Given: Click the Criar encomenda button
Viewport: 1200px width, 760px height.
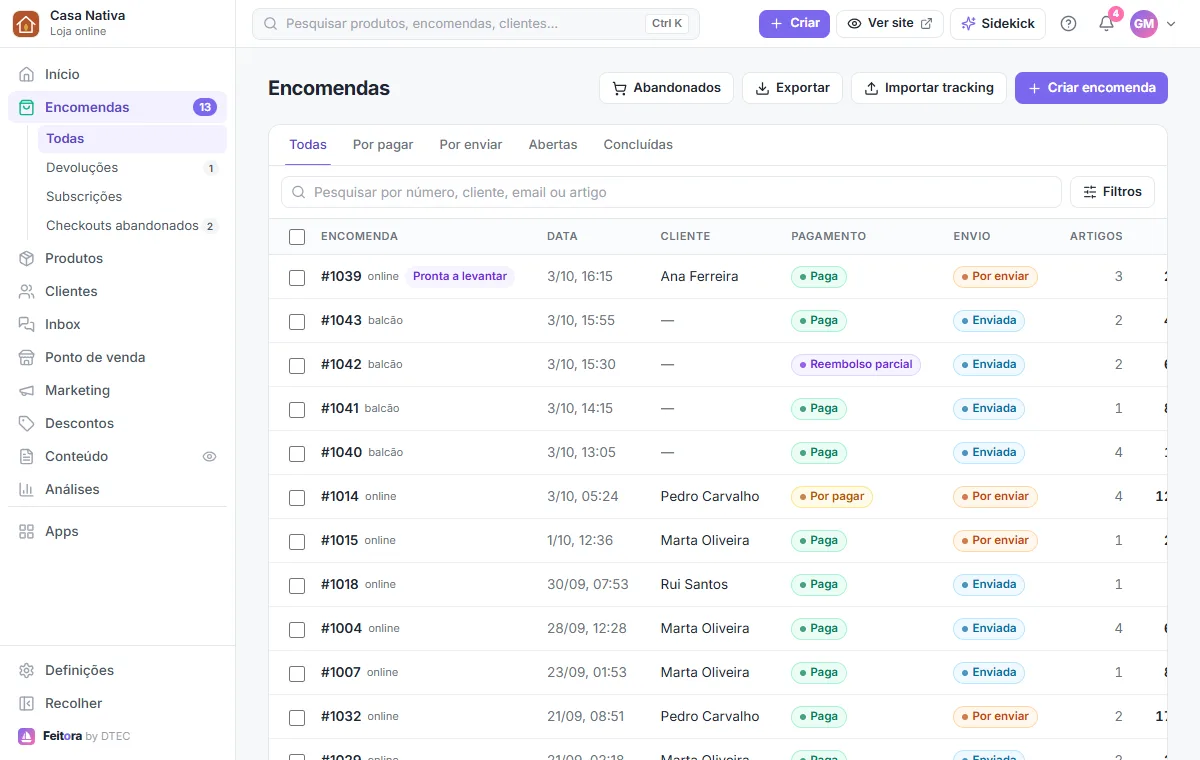Looking at the screenshot, I should (x=1091, y=88).
